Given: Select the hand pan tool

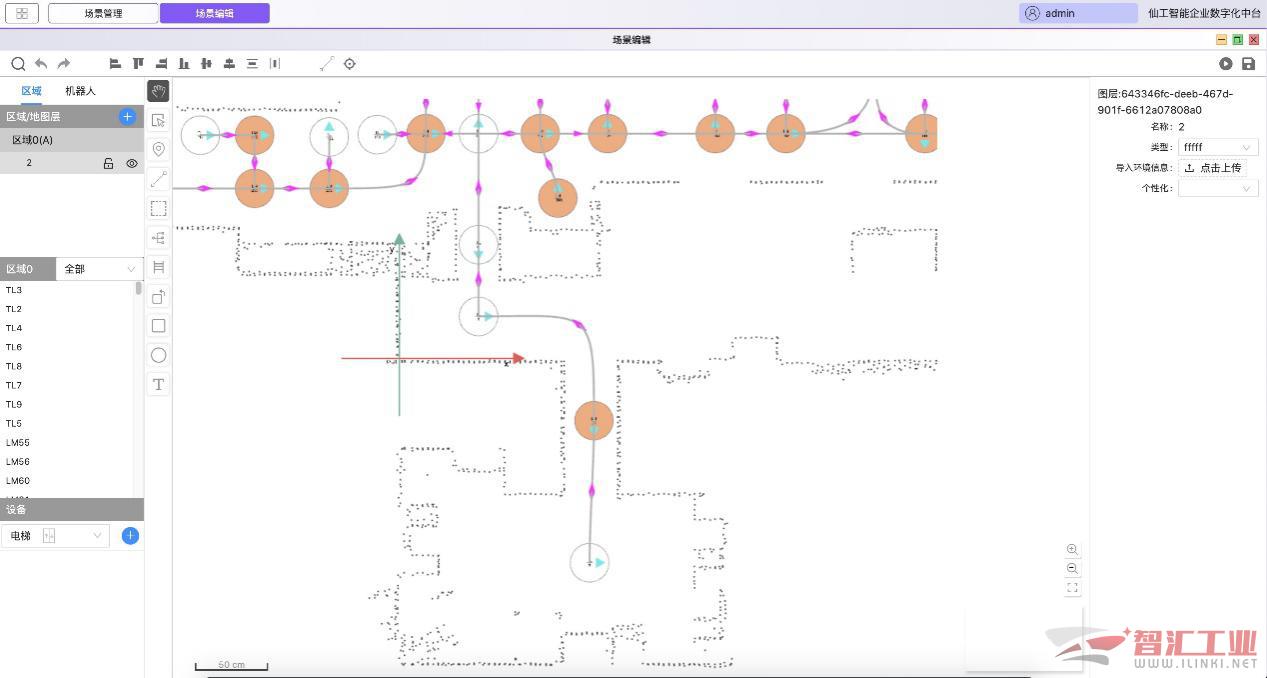Looking at the screenshot, I should tap(158, 91).
